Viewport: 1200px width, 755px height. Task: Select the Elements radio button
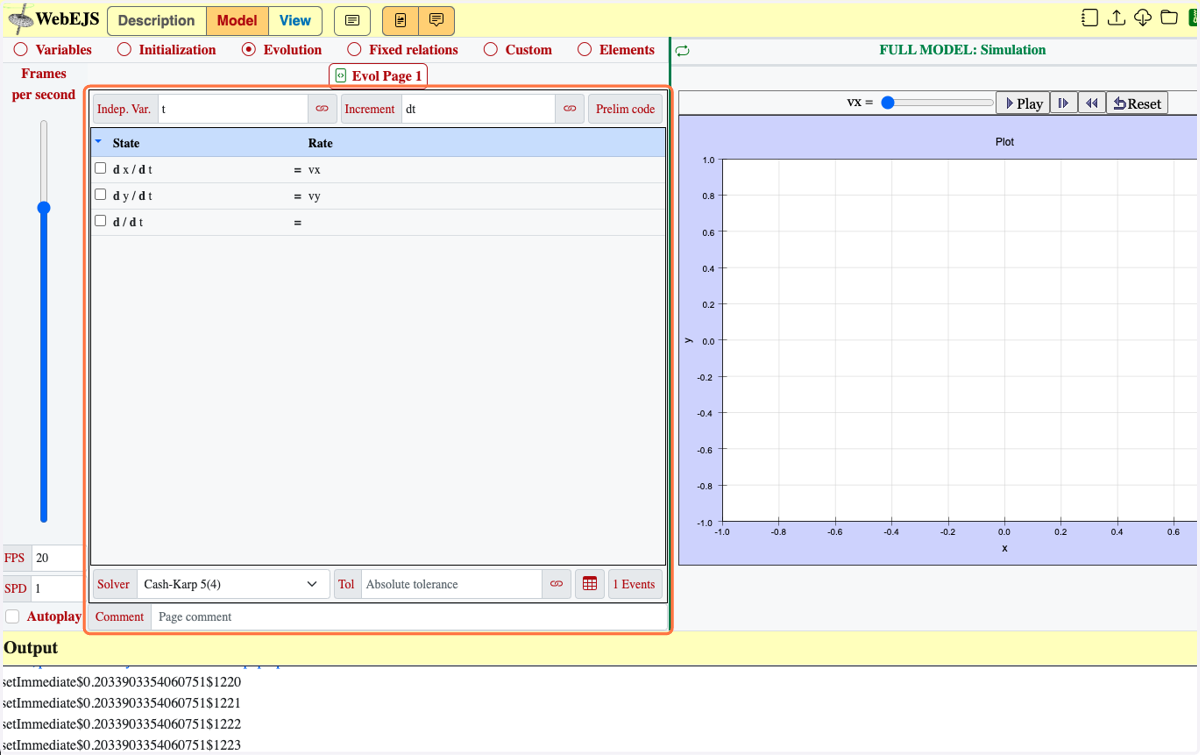585,49
